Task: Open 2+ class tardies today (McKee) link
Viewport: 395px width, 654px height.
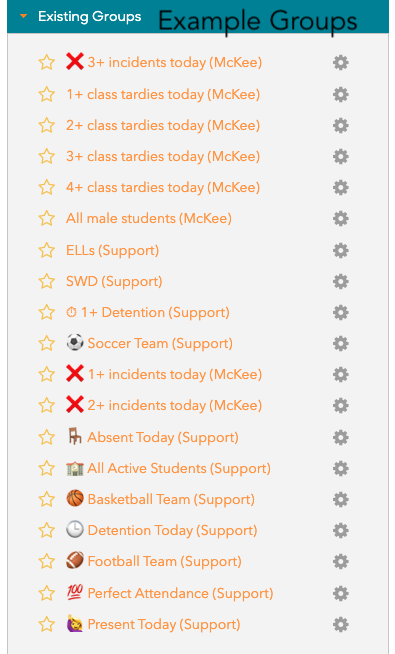Action: pos(163,126)
